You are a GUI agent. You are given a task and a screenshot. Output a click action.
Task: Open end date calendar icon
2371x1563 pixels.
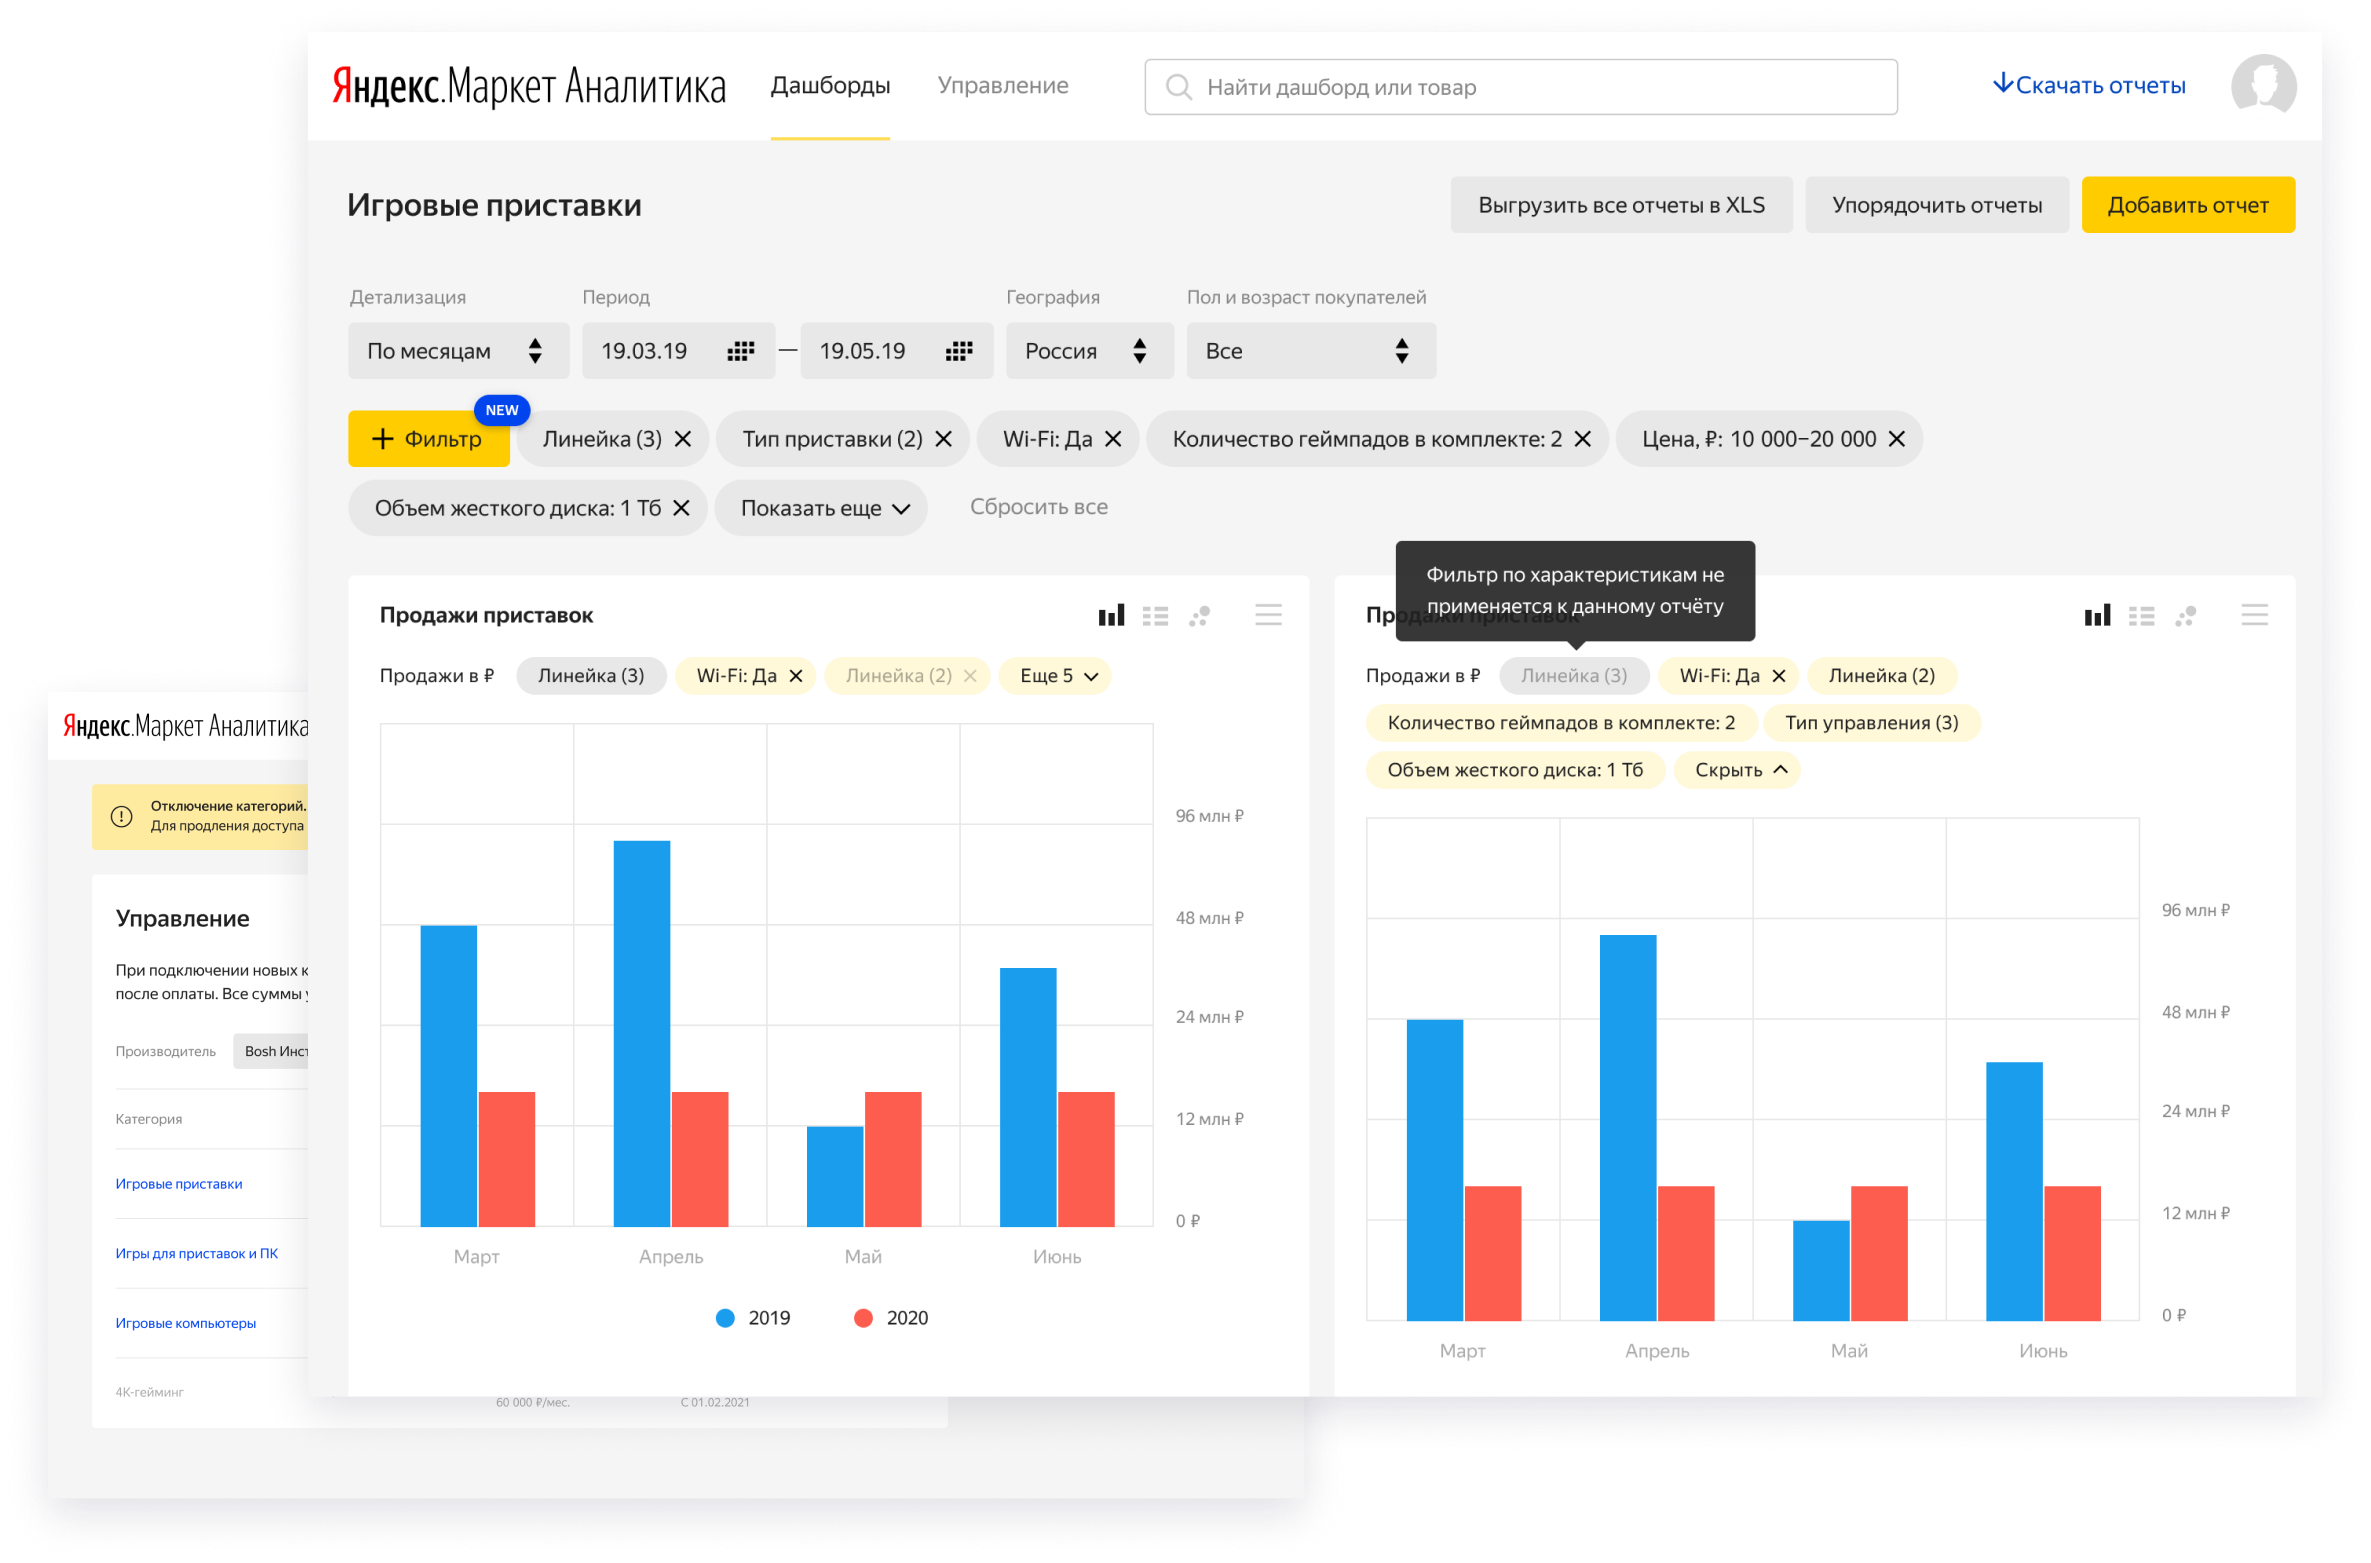[958, 351]
